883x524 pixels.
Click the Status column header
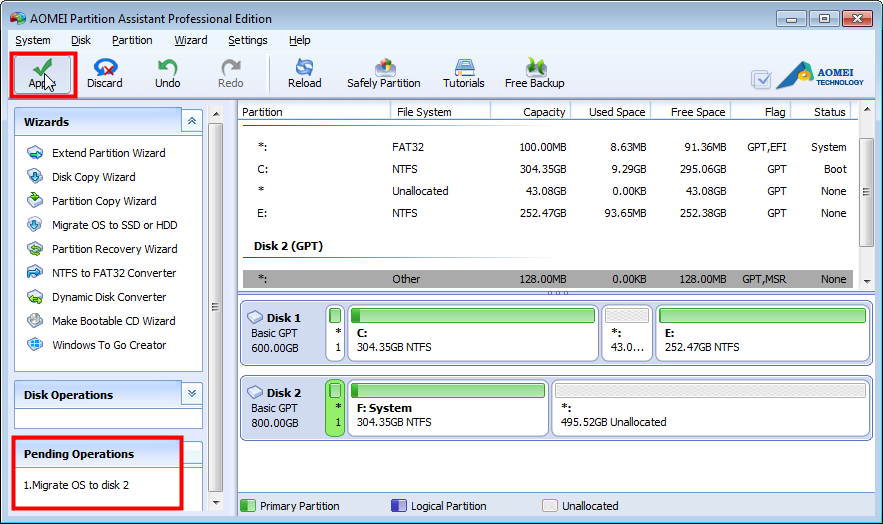click(x=821, y=111)
